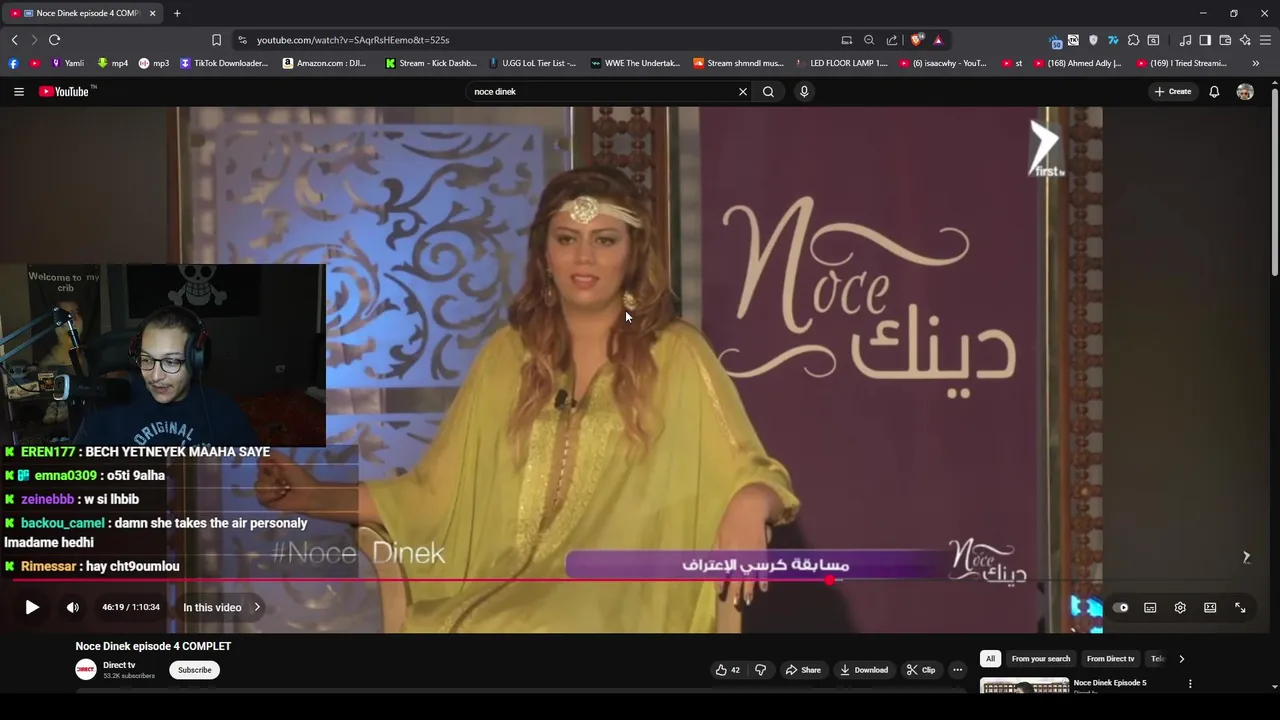Image resolution: width=1280 pixels, height=720 pixels.
Task: Seek using the red progress bar scrubber
Action: (830, 580)
